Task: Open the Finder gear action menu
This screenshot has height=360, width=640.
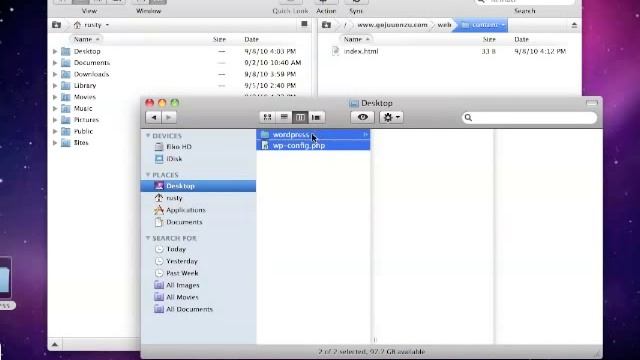Action: click(391, 118)
